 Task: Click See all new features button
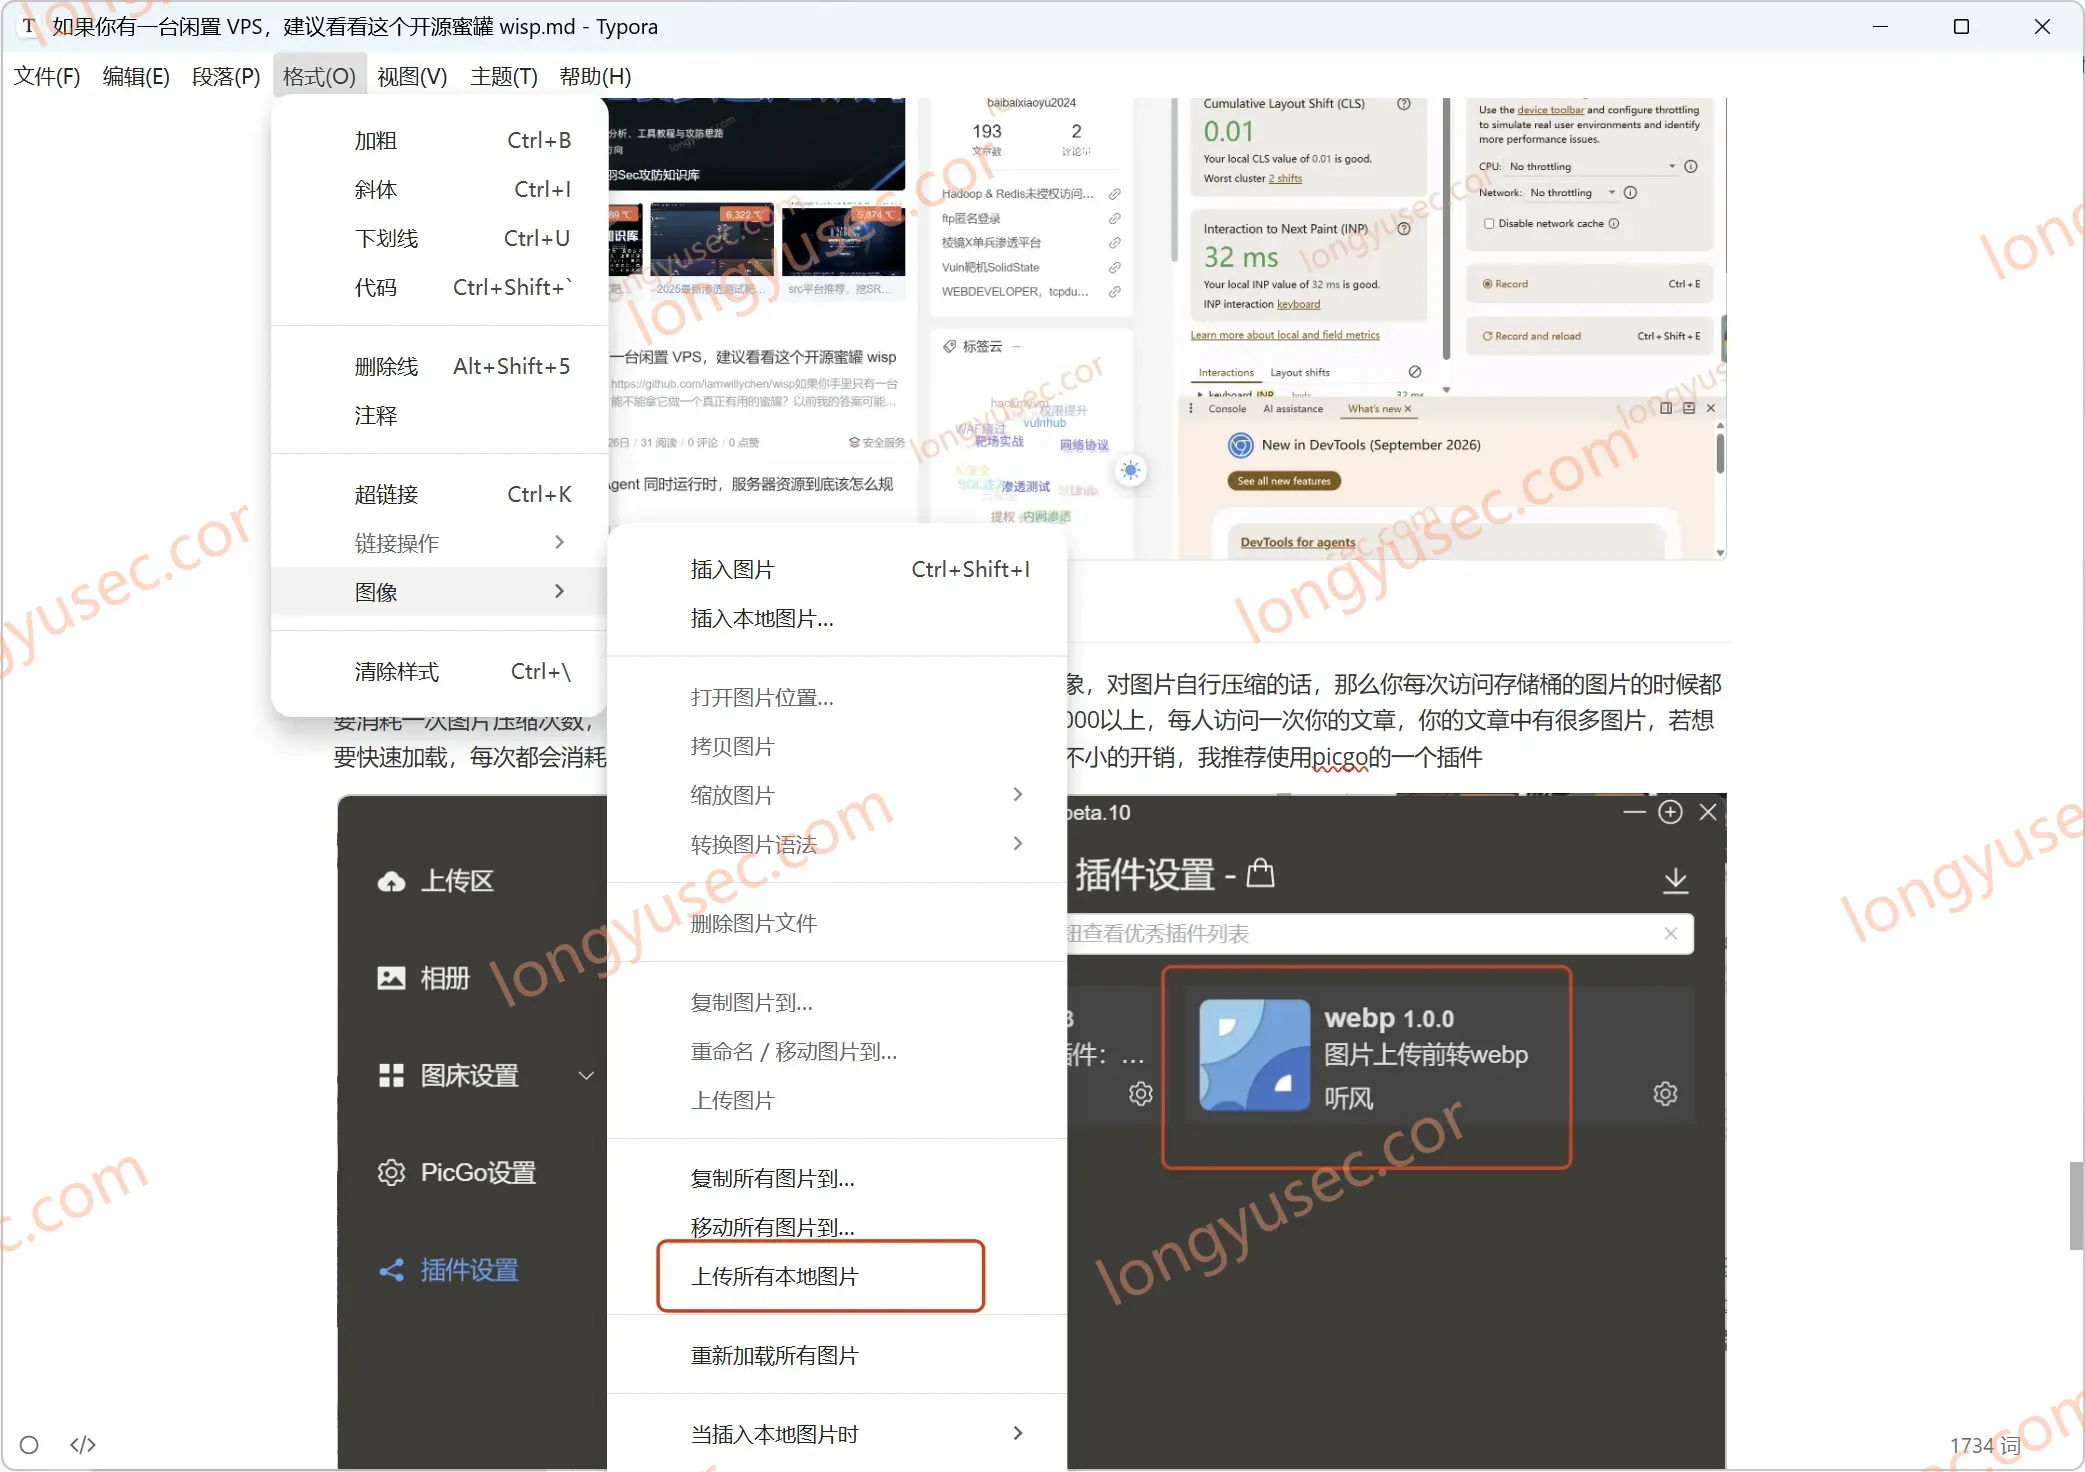(1284, 481)
